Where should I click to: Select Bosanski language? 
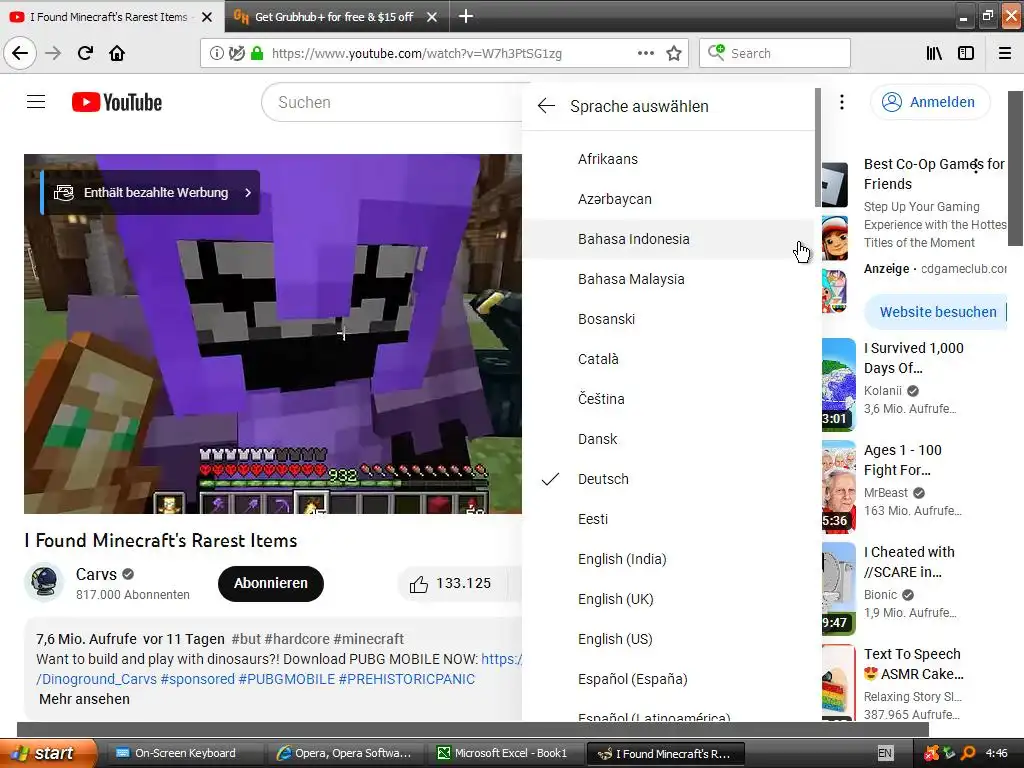click(x=668, y=319)
